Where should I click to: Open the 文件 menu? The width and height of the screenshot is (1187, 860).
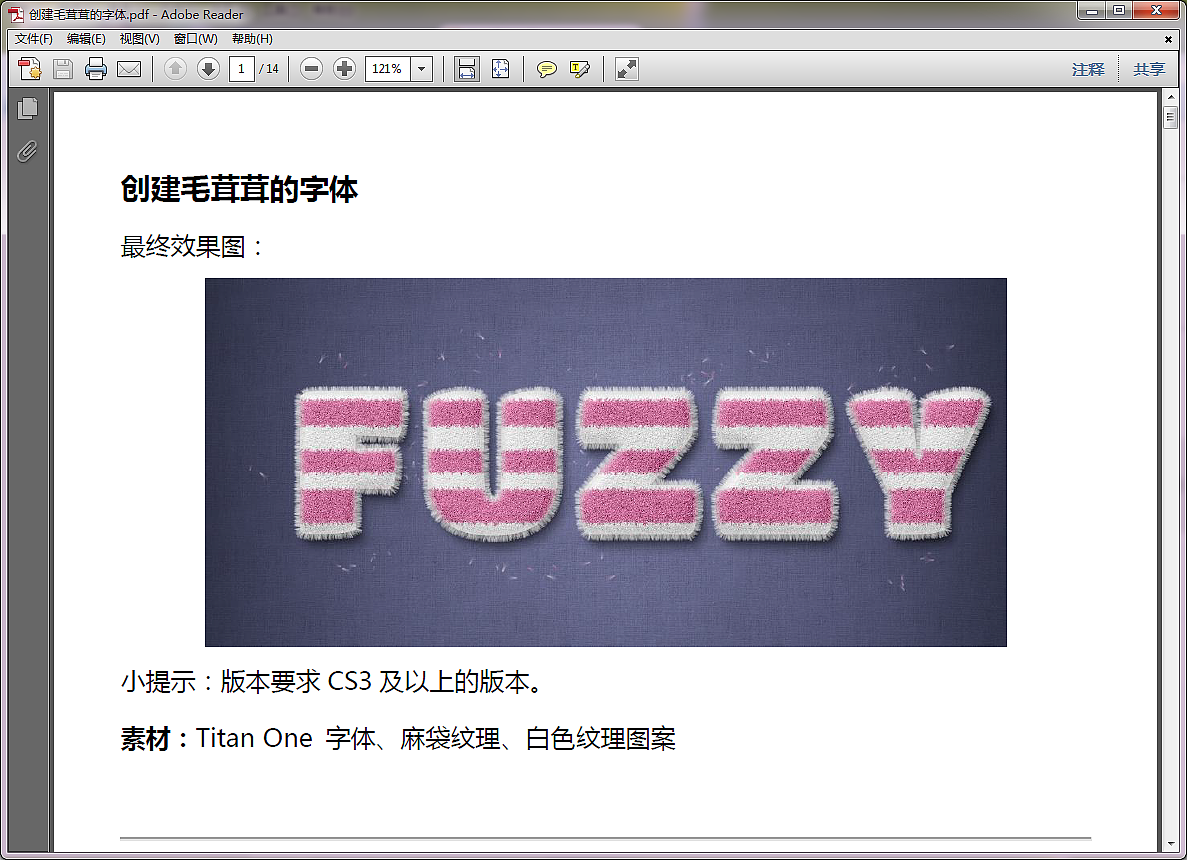click(x=30, y=38)
